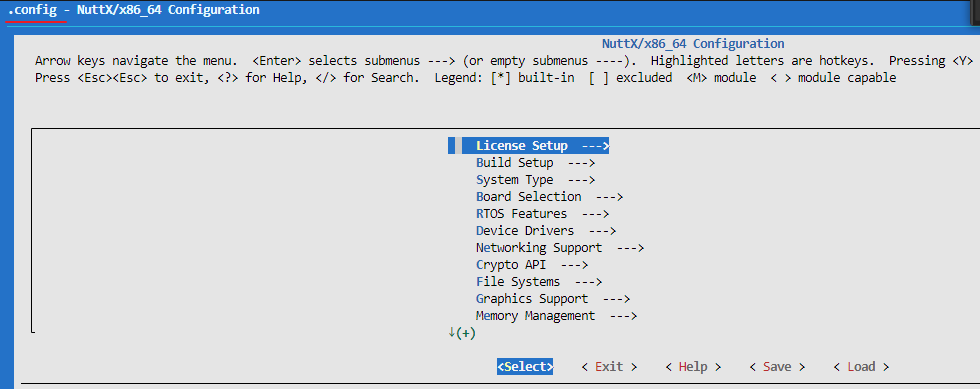The image size is (980, 389).
Task: Open the Crypto API submenu
Action: pos(532,265)
